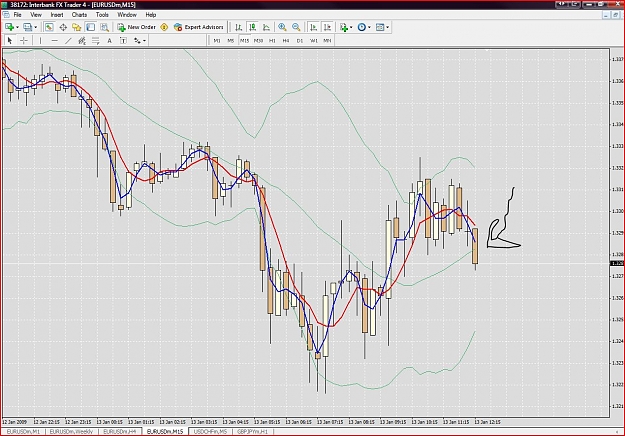Switch to the EURUSDm,M1 chart tab
This screenshot has height=436, width=625.
(x=24, y=432)
